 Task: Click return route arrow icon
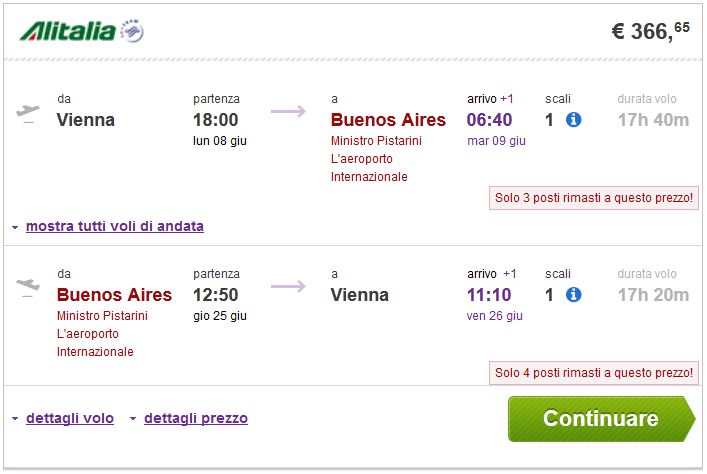coord(288,286)
